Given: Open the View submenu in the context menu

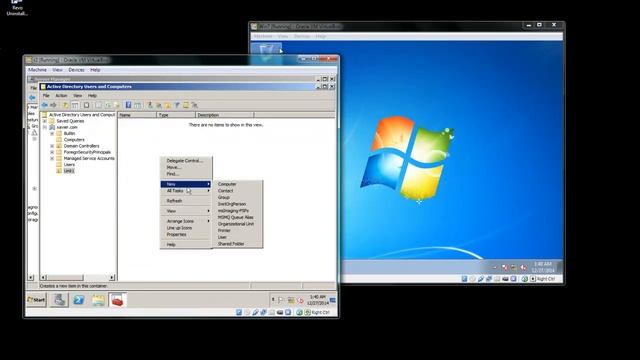Looking at the screenshot, I should (x=186, y=211).
